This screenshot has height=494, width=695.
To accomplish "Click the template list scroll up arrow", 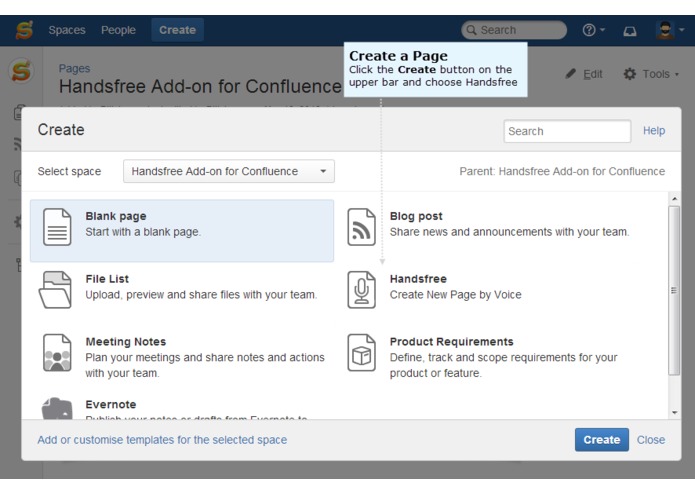I will [674, 199].
